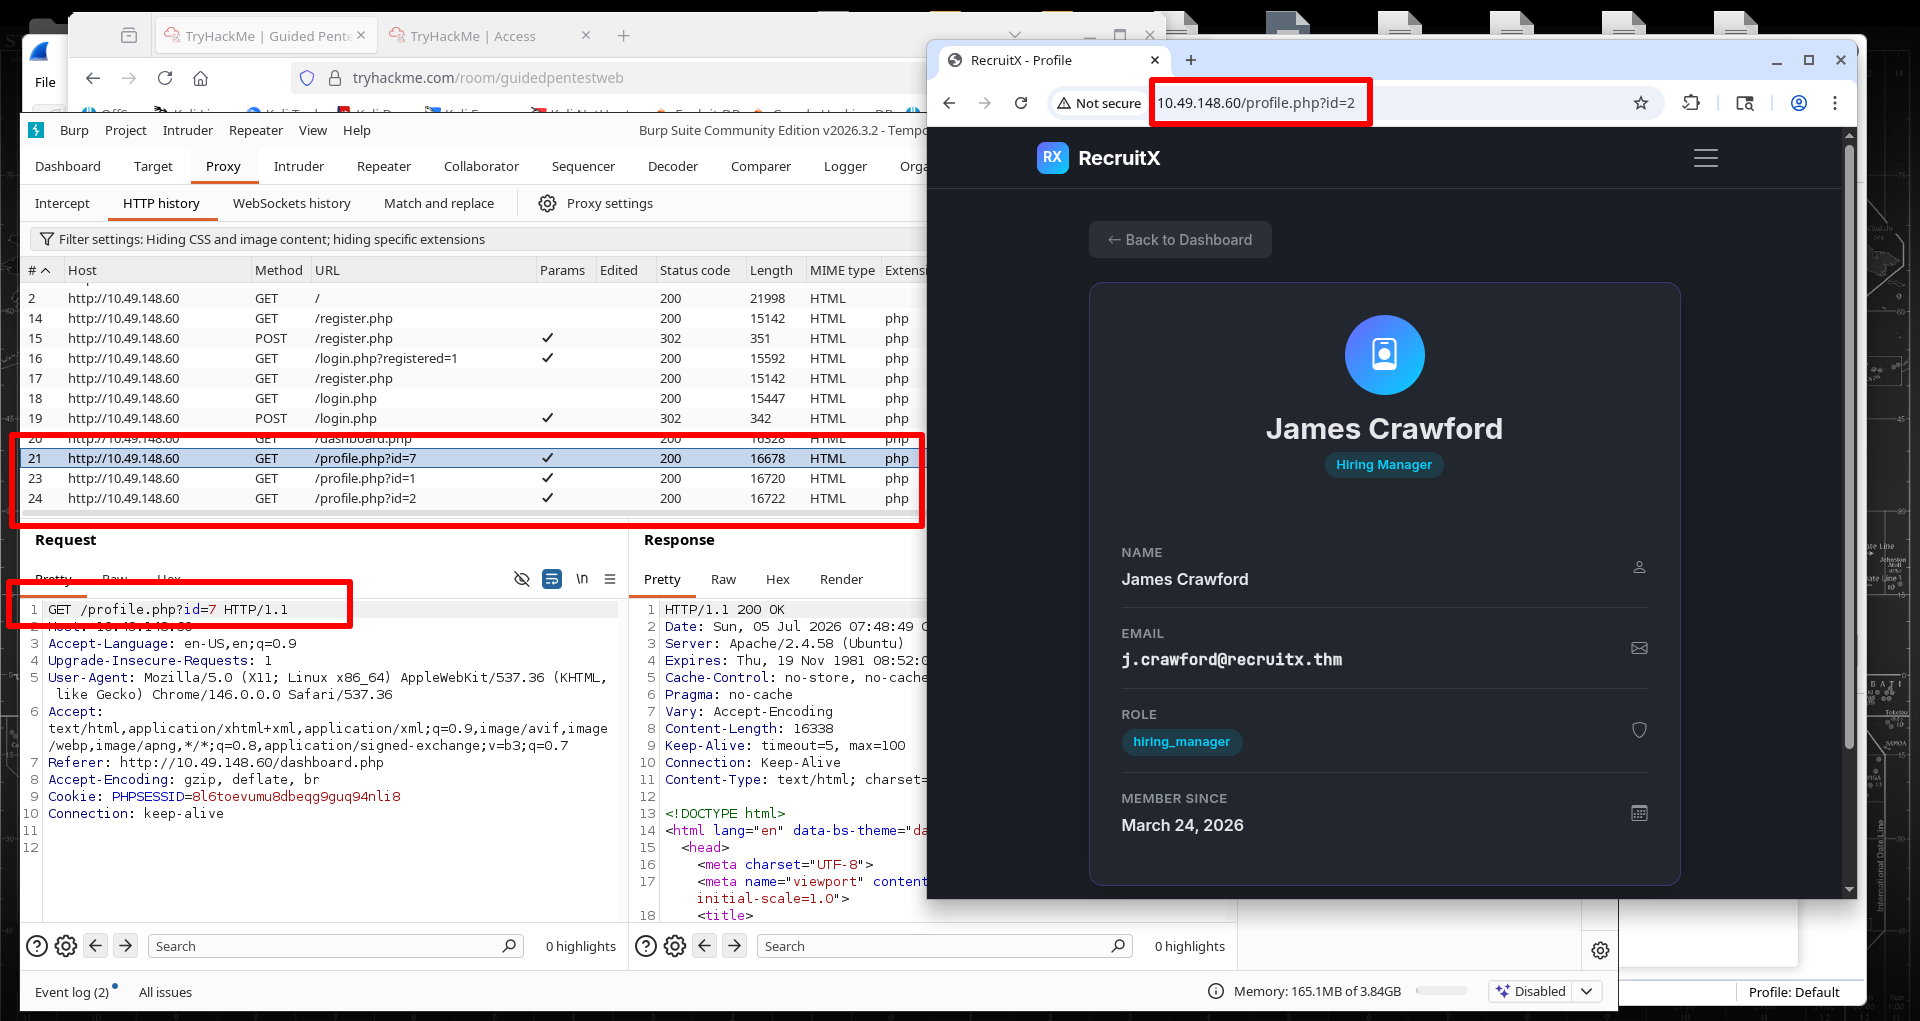Open All issues in Burp status bar
The image size is (1920, 1021).
pos(165,992)
